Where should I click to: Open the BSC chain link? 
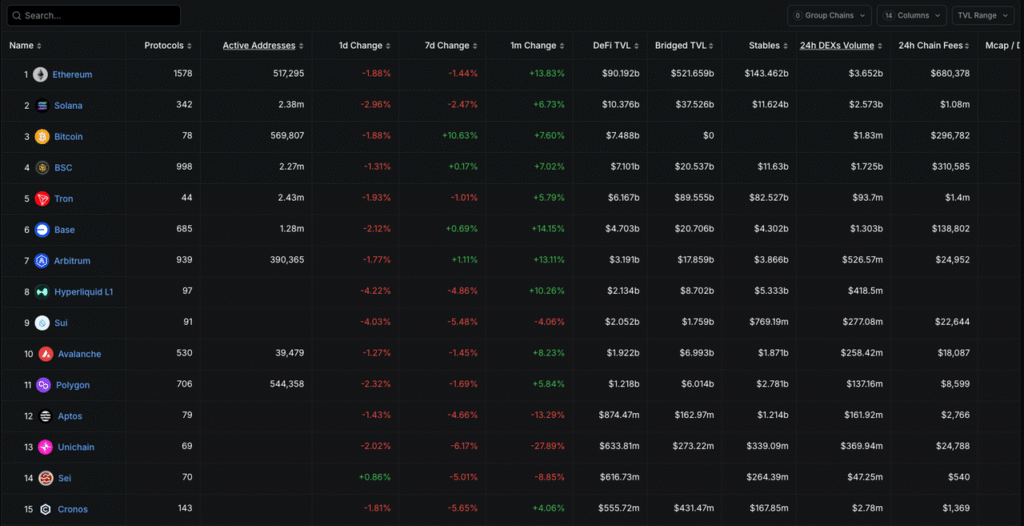[63, 167]
